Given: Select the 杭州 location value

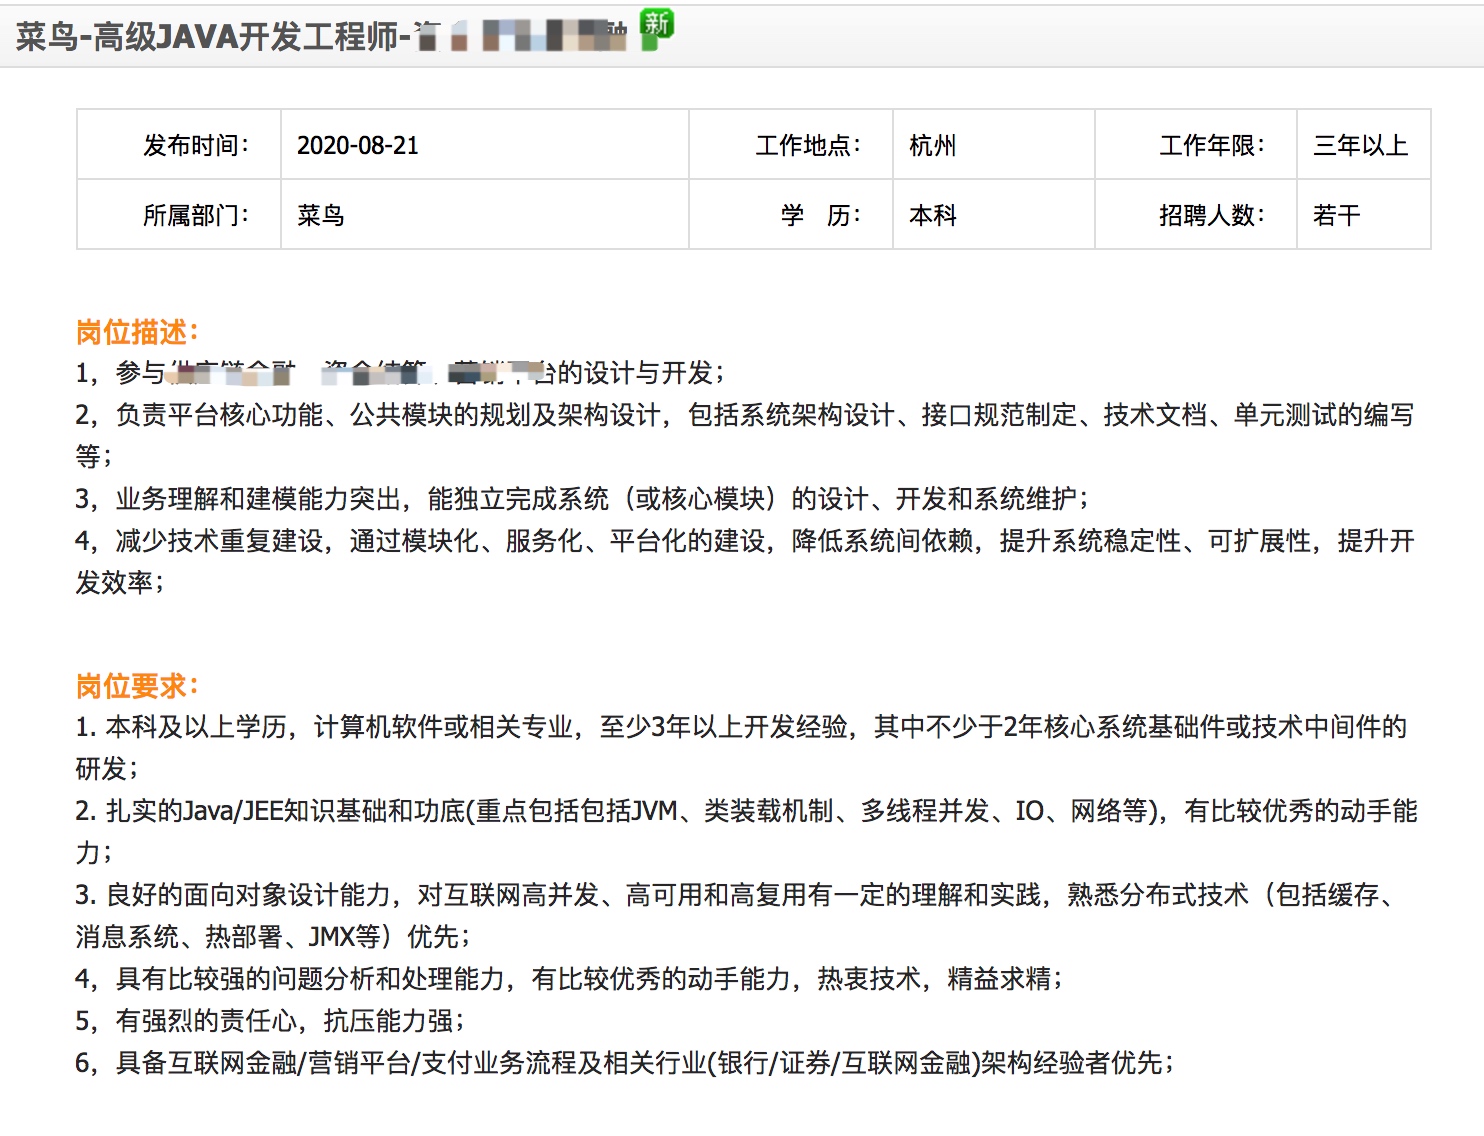Looking at the screenshot, I should (932, 146).
